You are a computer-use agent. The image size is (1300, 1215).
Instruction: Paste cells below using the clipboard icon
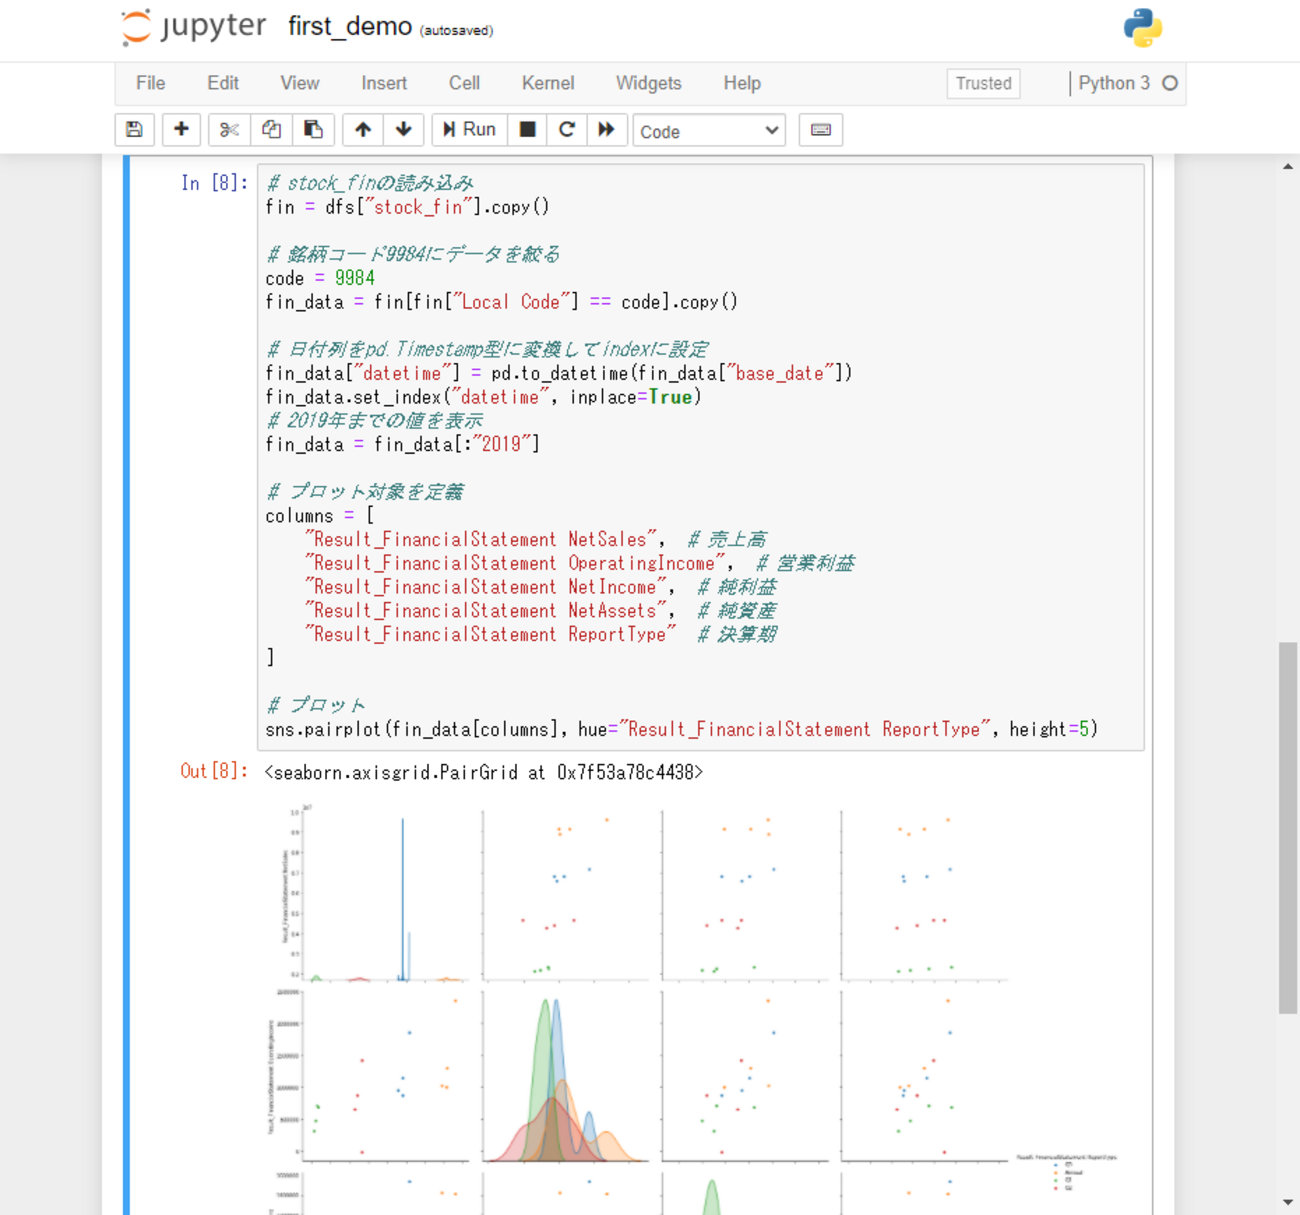coord(313,130)
